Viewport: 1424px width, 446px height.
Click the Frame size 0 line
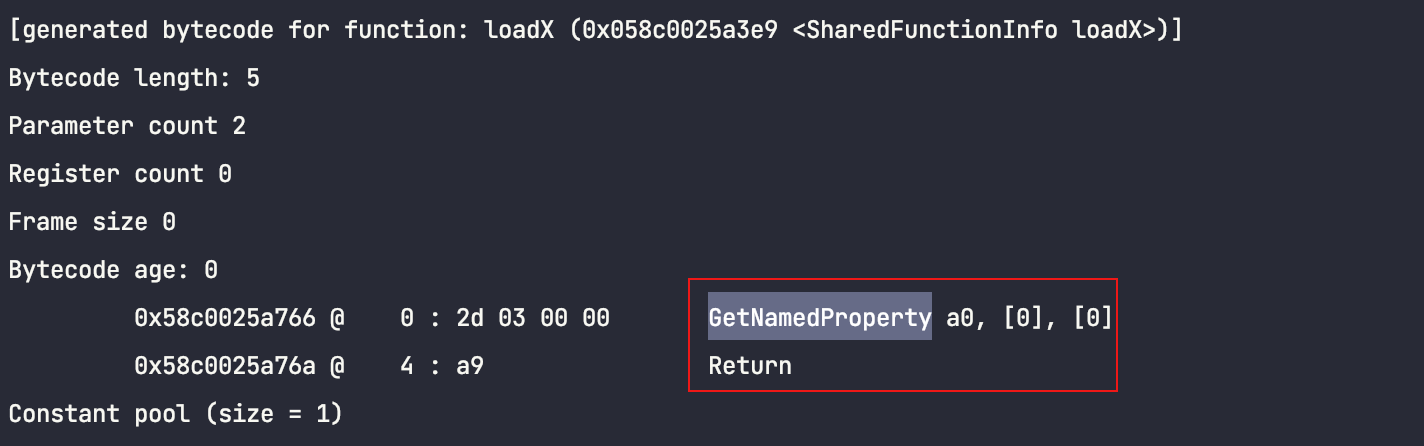92,222
